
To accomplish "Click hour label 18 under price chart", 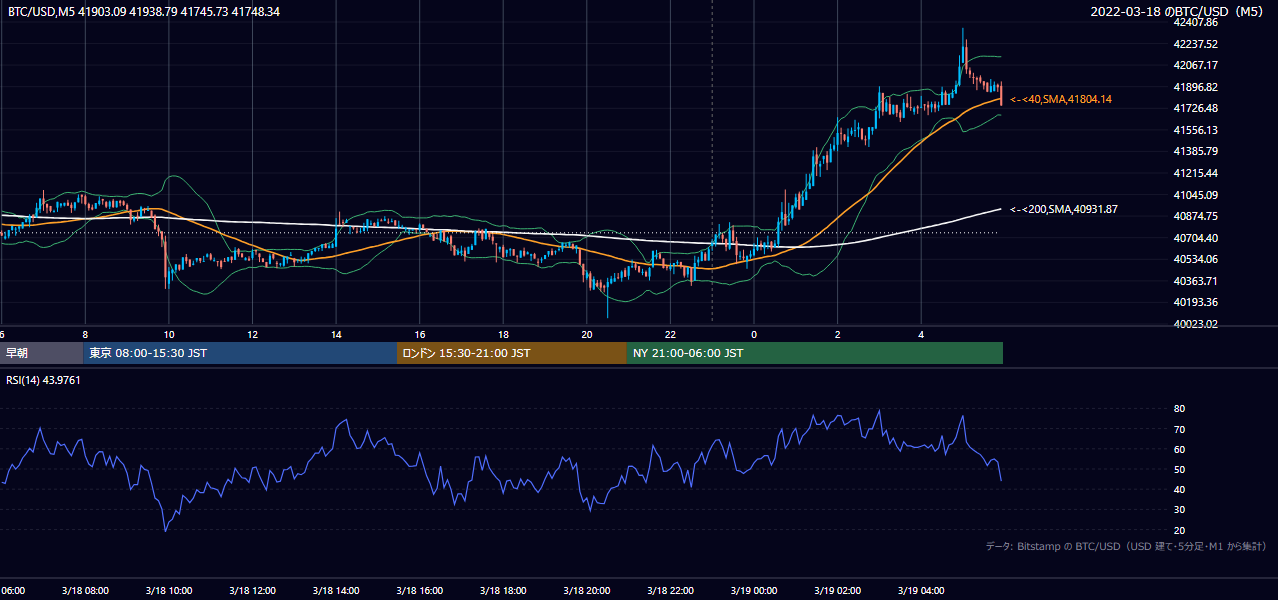I will [x=503, y=335].
